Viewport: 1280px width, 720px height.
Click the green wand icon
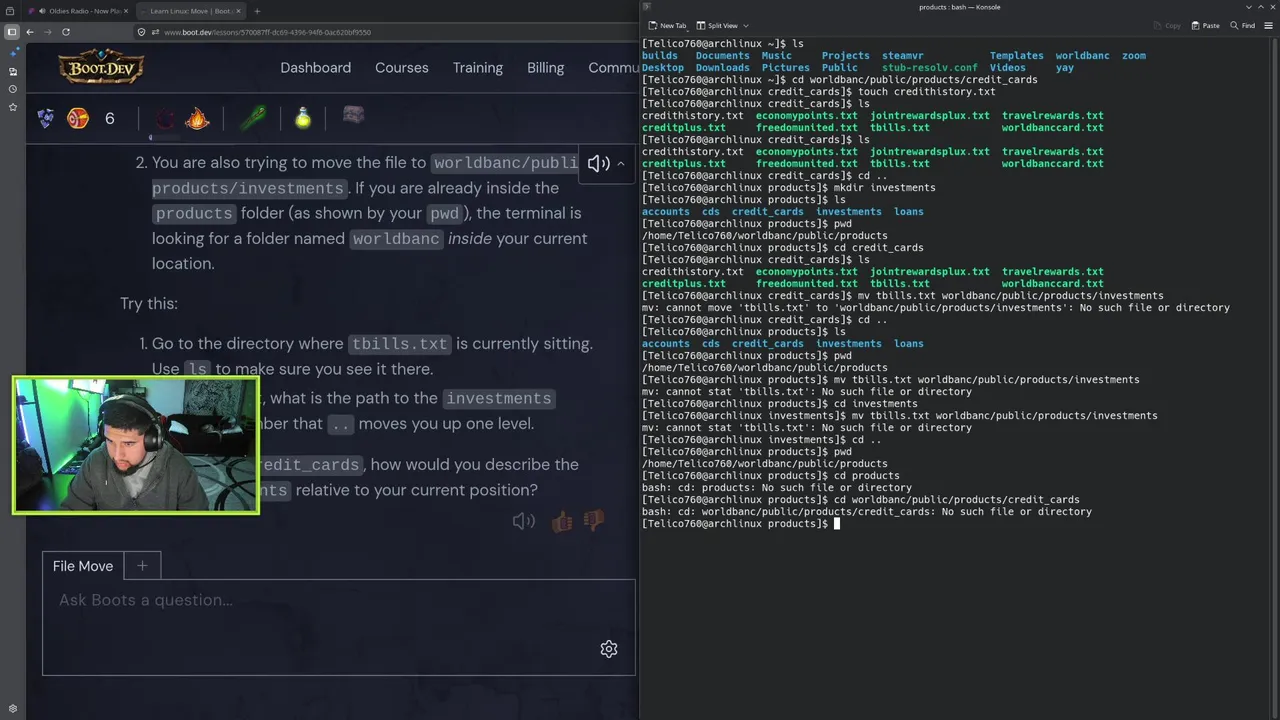[x=252, y=118]
